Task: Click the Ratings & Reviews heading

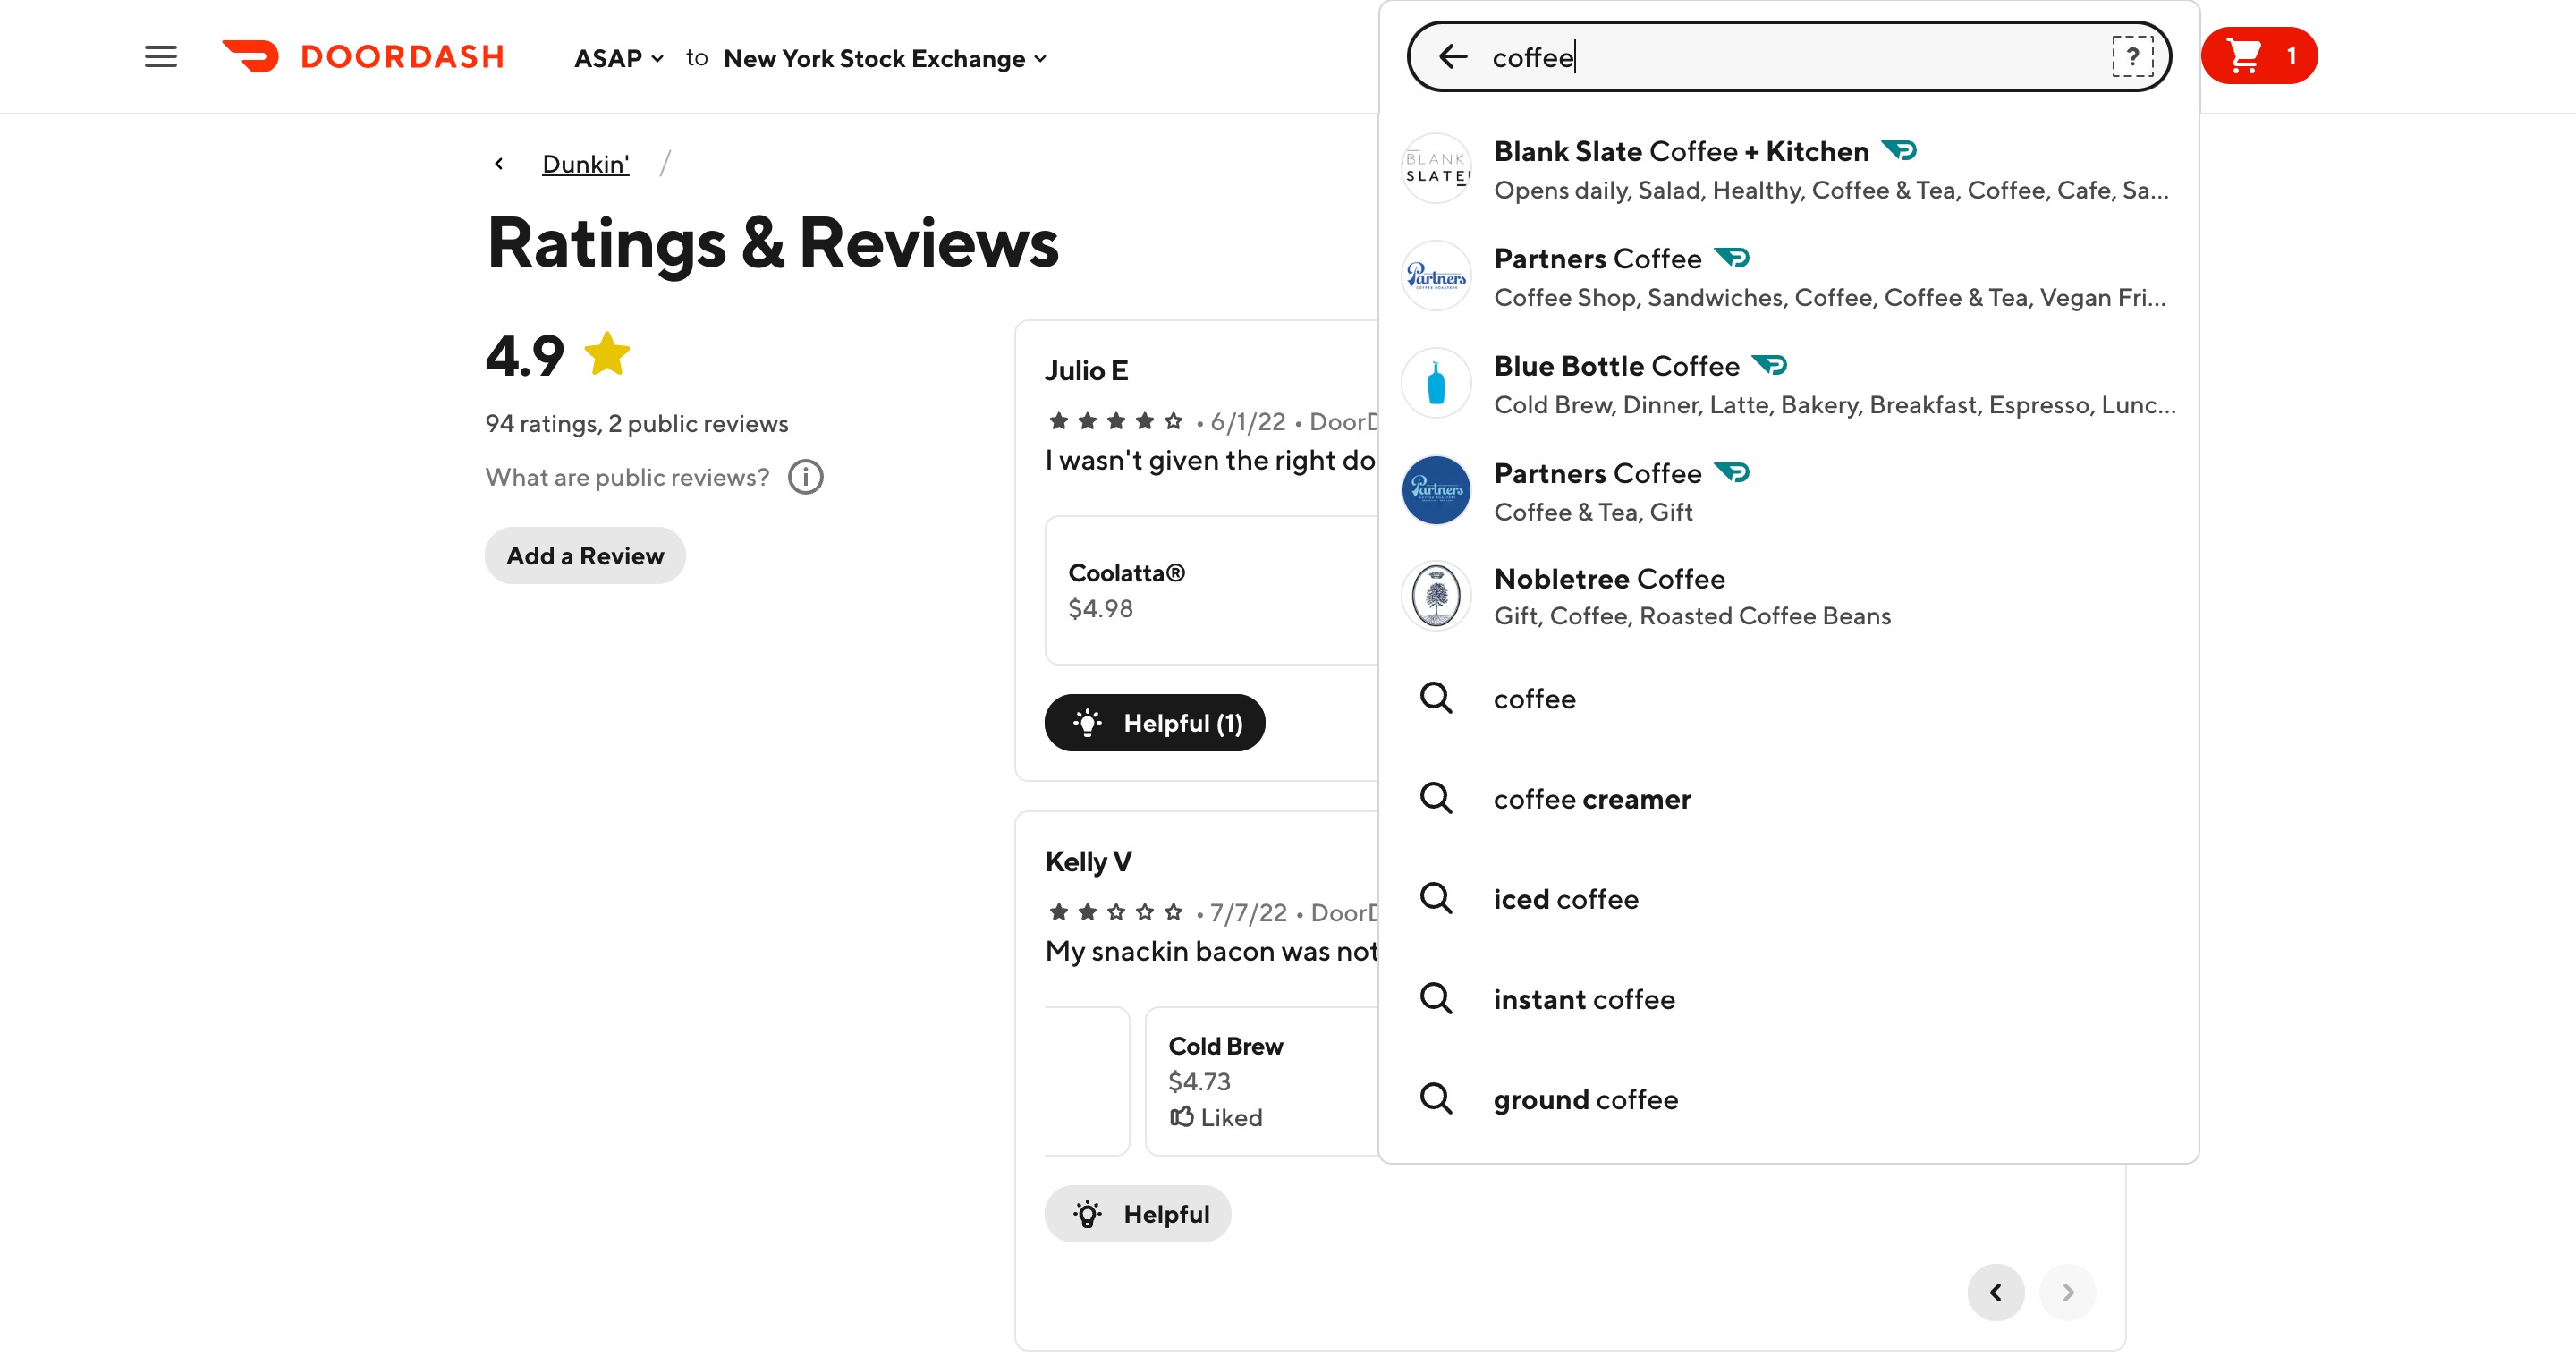Action: click(772, 243)
